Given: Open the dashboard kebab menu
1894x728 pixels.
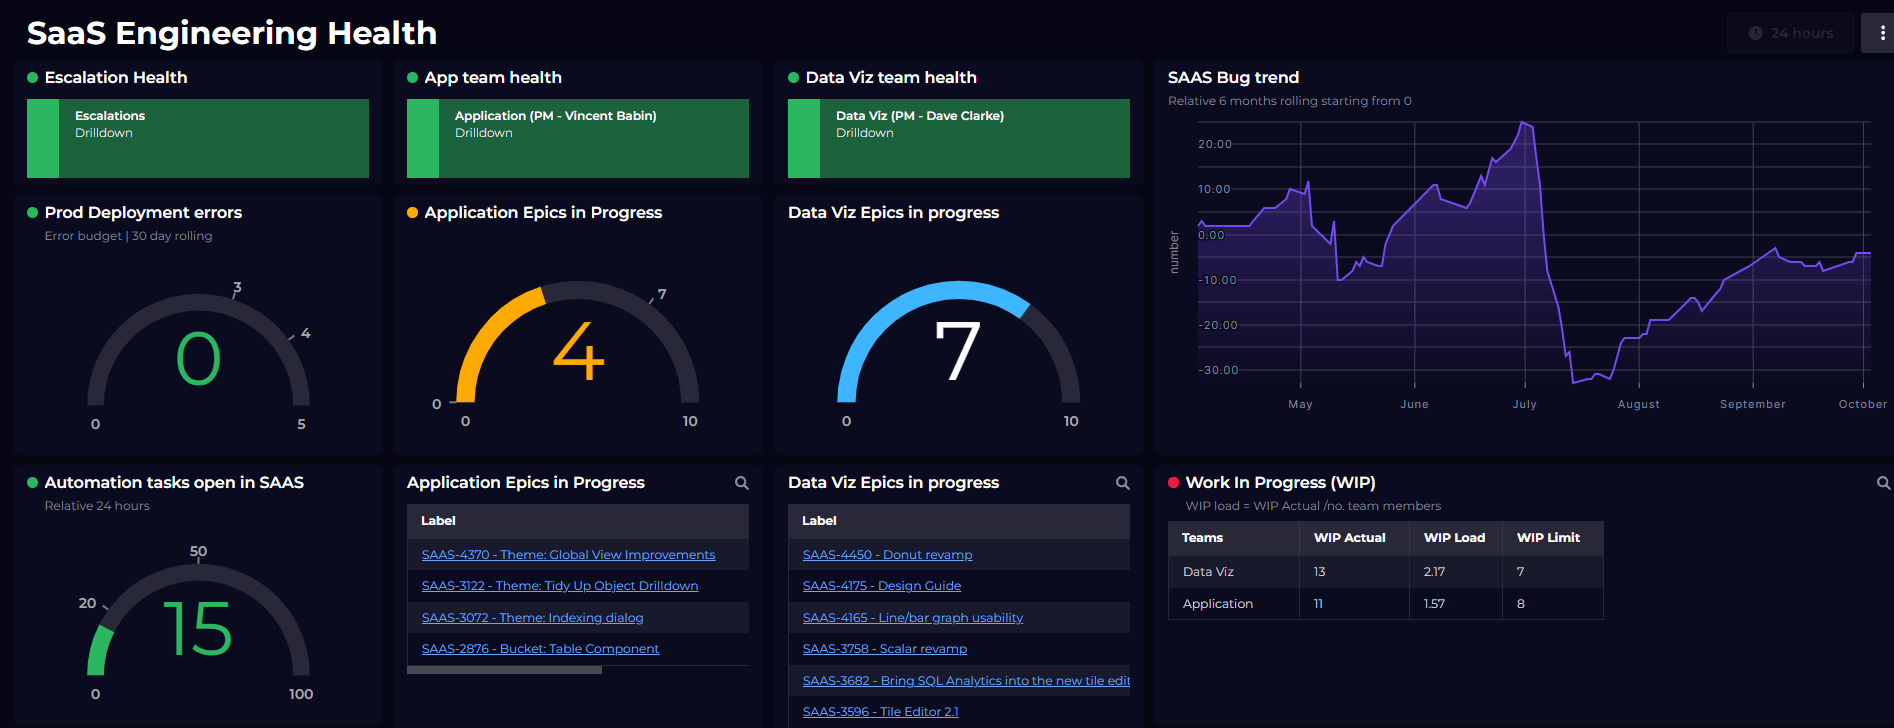Looking at the screenshot, I should point(1882,33).
